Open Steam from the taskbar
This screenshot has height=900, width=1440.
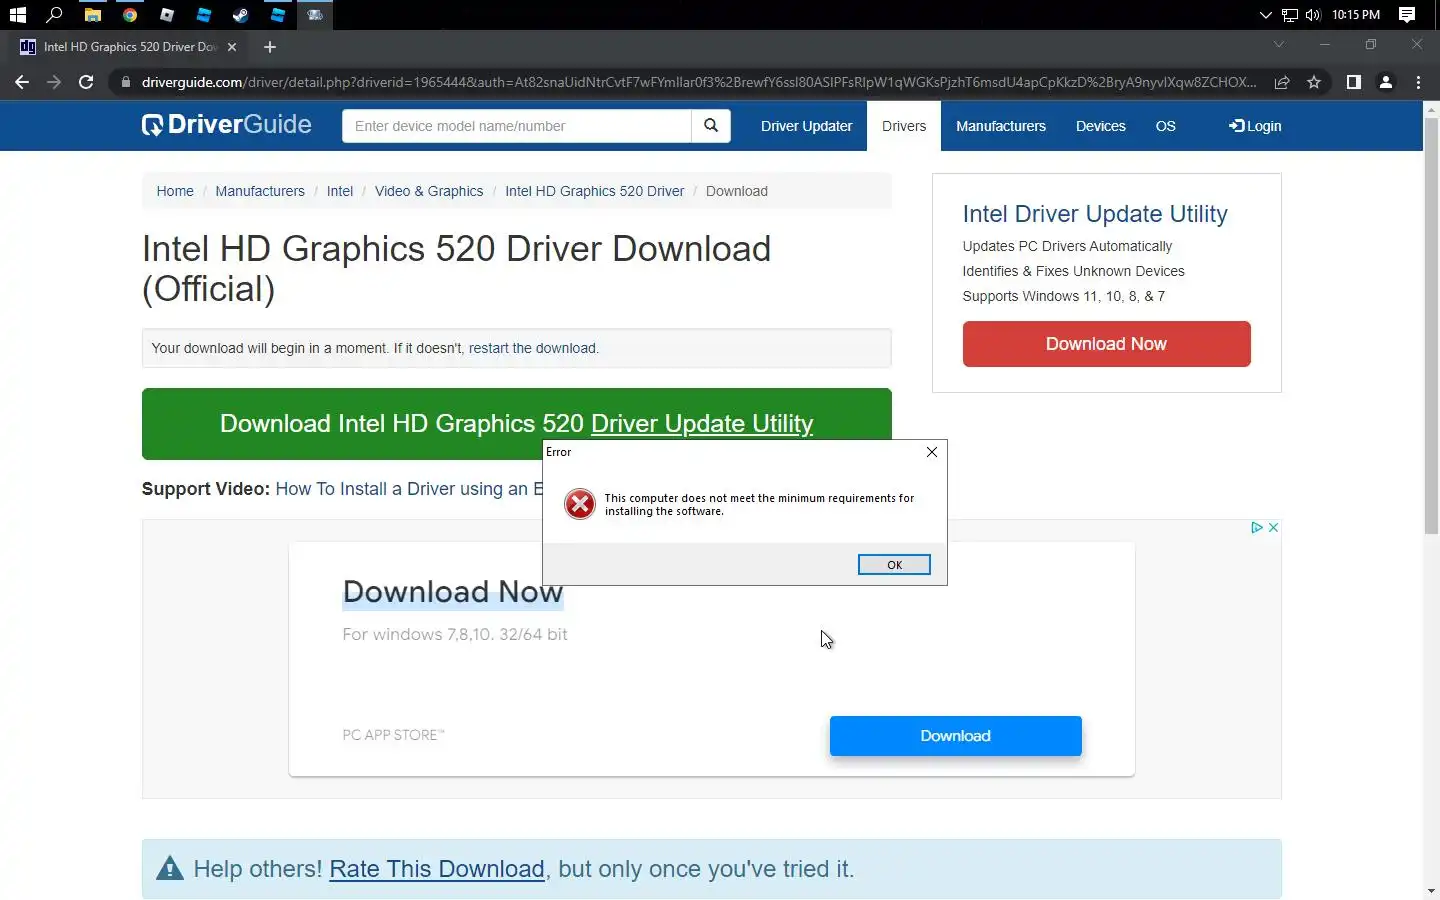click(x=241, y=15)
